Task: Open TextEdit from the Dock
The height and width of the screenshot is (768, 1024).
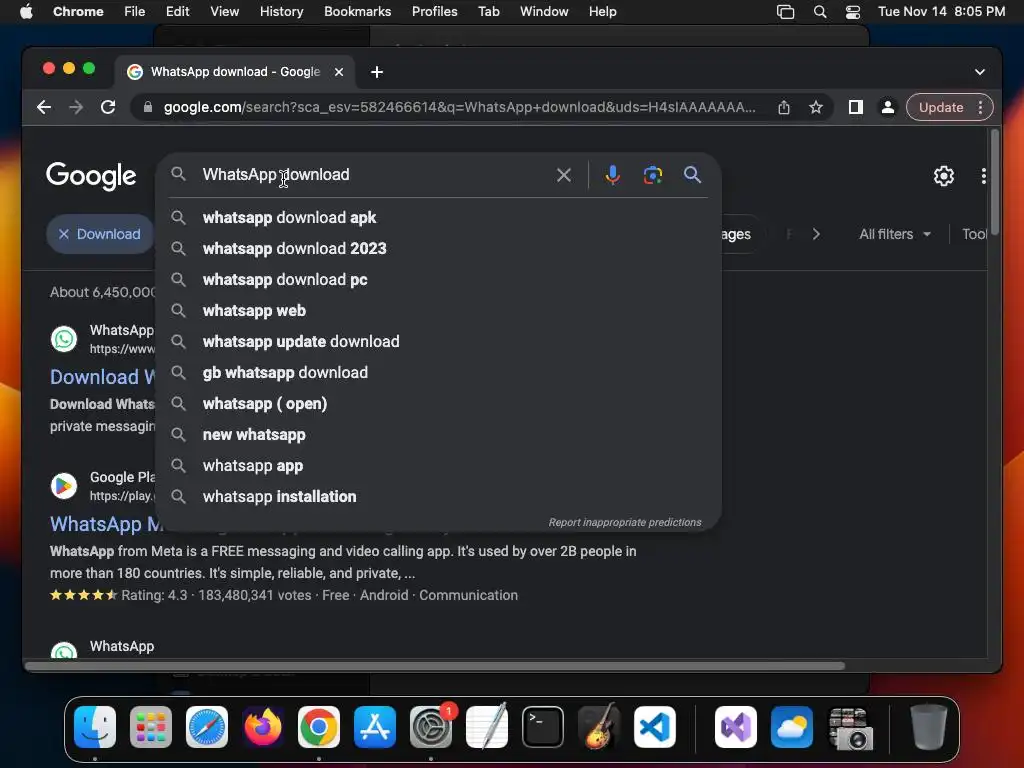Action: (487, 726)
